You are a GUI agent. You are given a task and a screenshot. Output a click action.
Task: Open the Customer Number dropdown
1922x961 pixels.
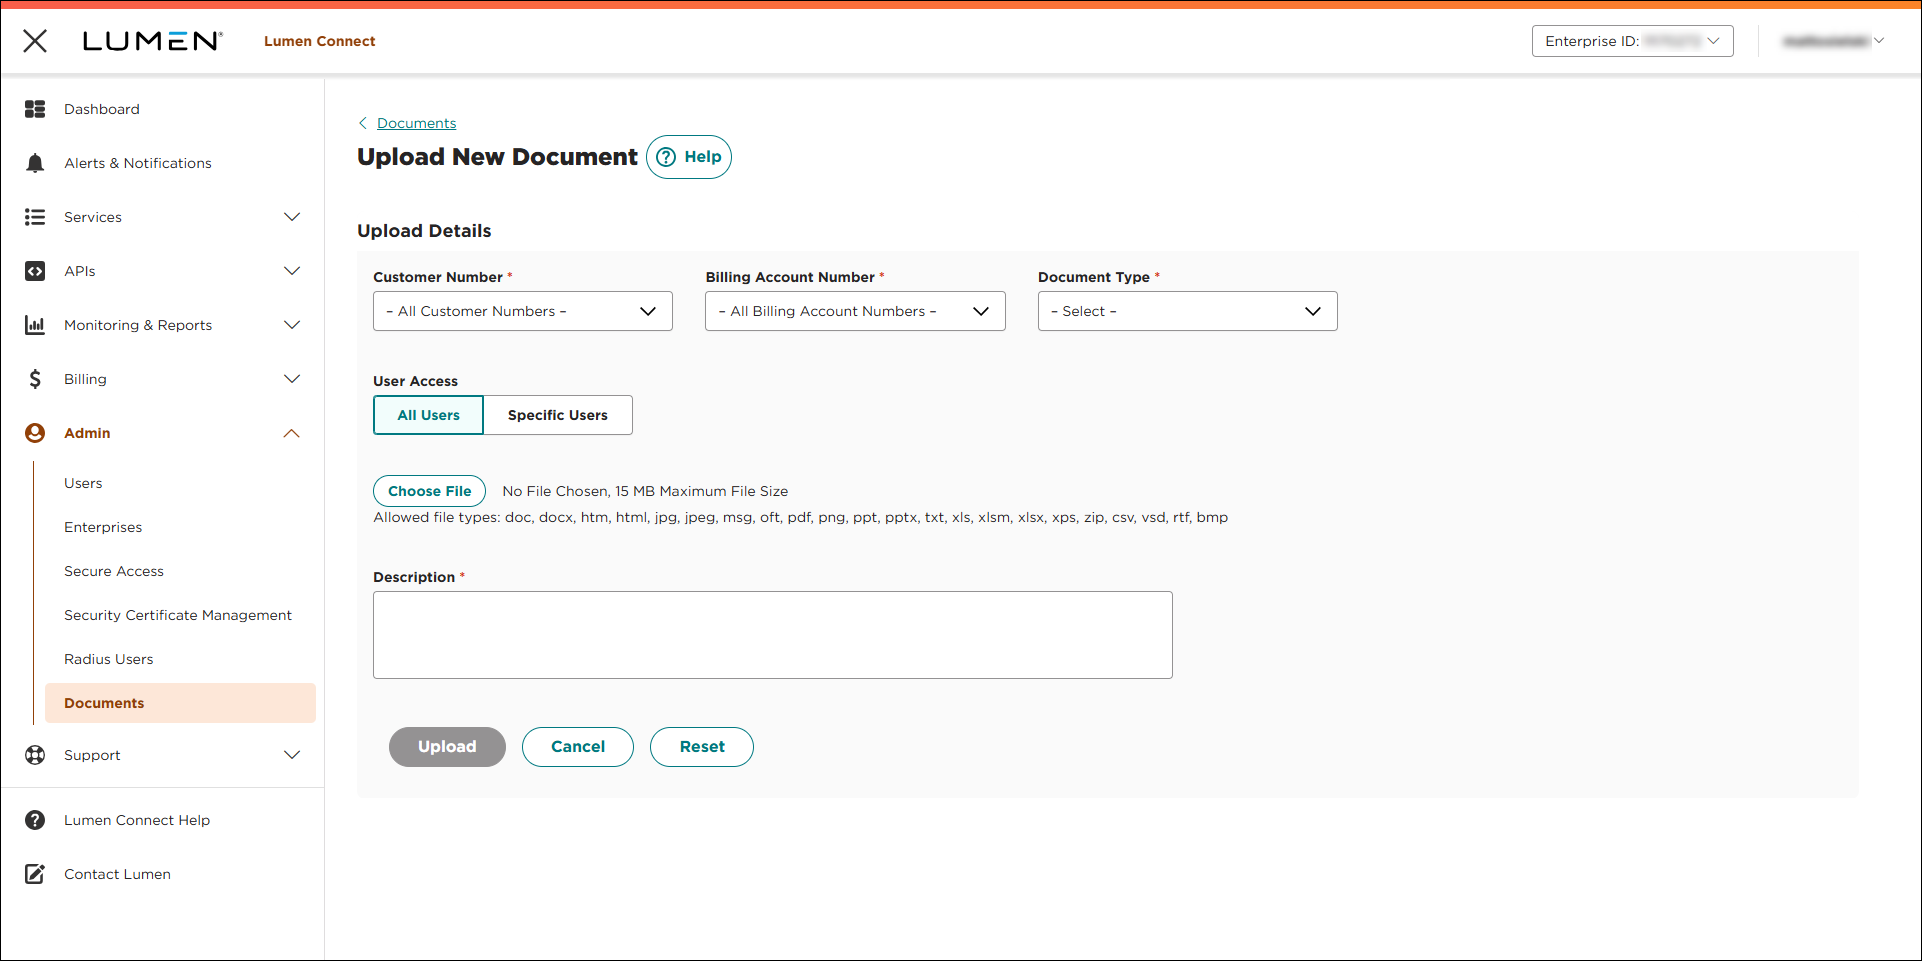522,311
